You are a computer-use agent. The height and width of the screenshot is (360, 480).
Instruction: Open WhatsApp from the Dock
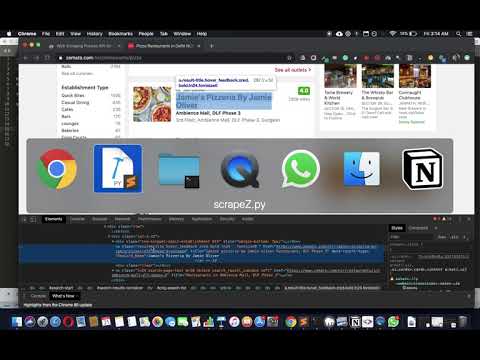coord(393,322)
